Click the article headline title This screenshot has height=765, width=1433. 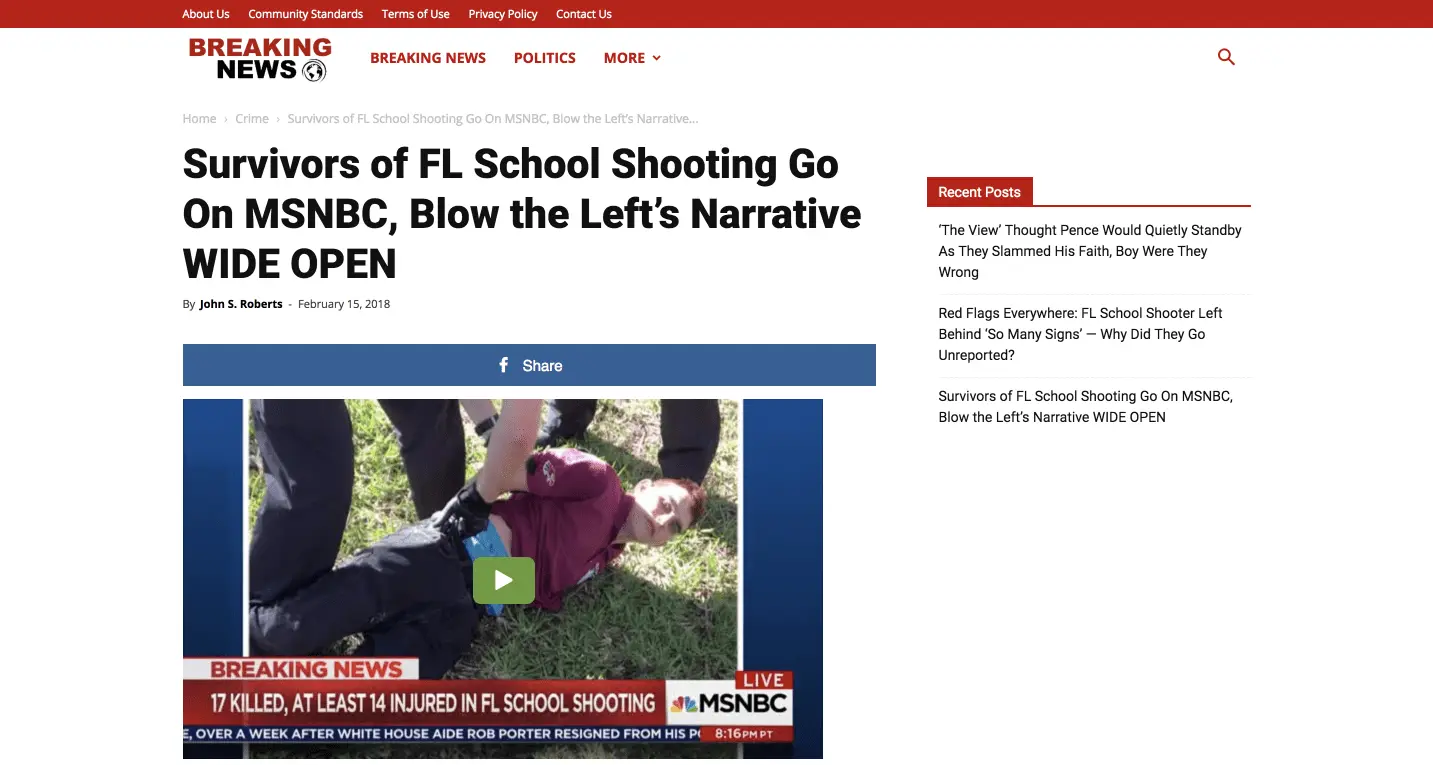[522, 214]
